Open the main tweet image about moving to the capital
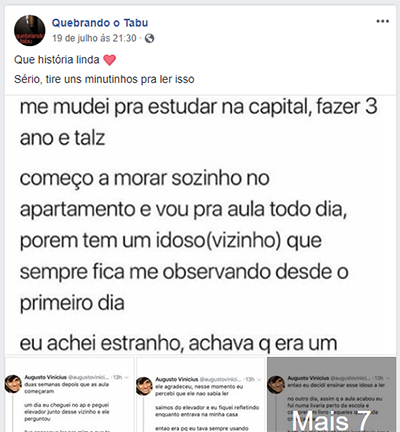The image size is (400, 432). [200, 225]
